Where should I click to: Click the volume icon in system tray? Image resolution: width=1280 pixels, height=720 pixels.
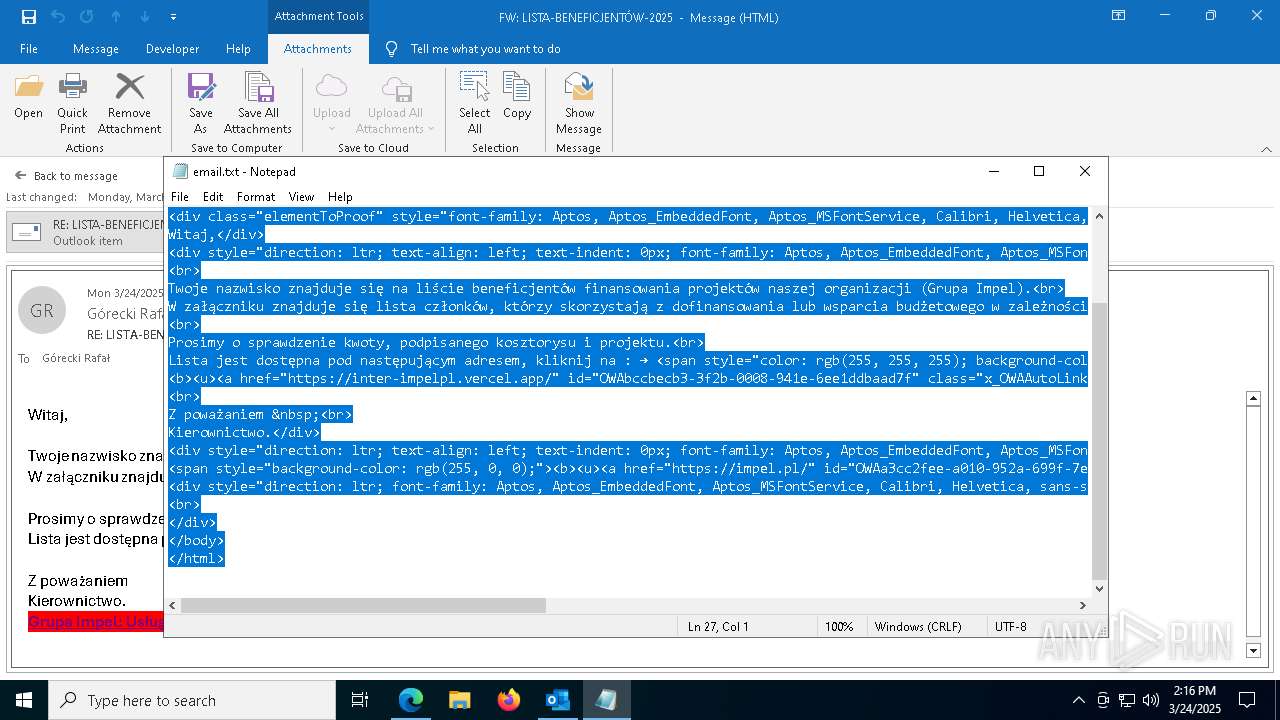pyautogui.click(x=1151, y=700)
